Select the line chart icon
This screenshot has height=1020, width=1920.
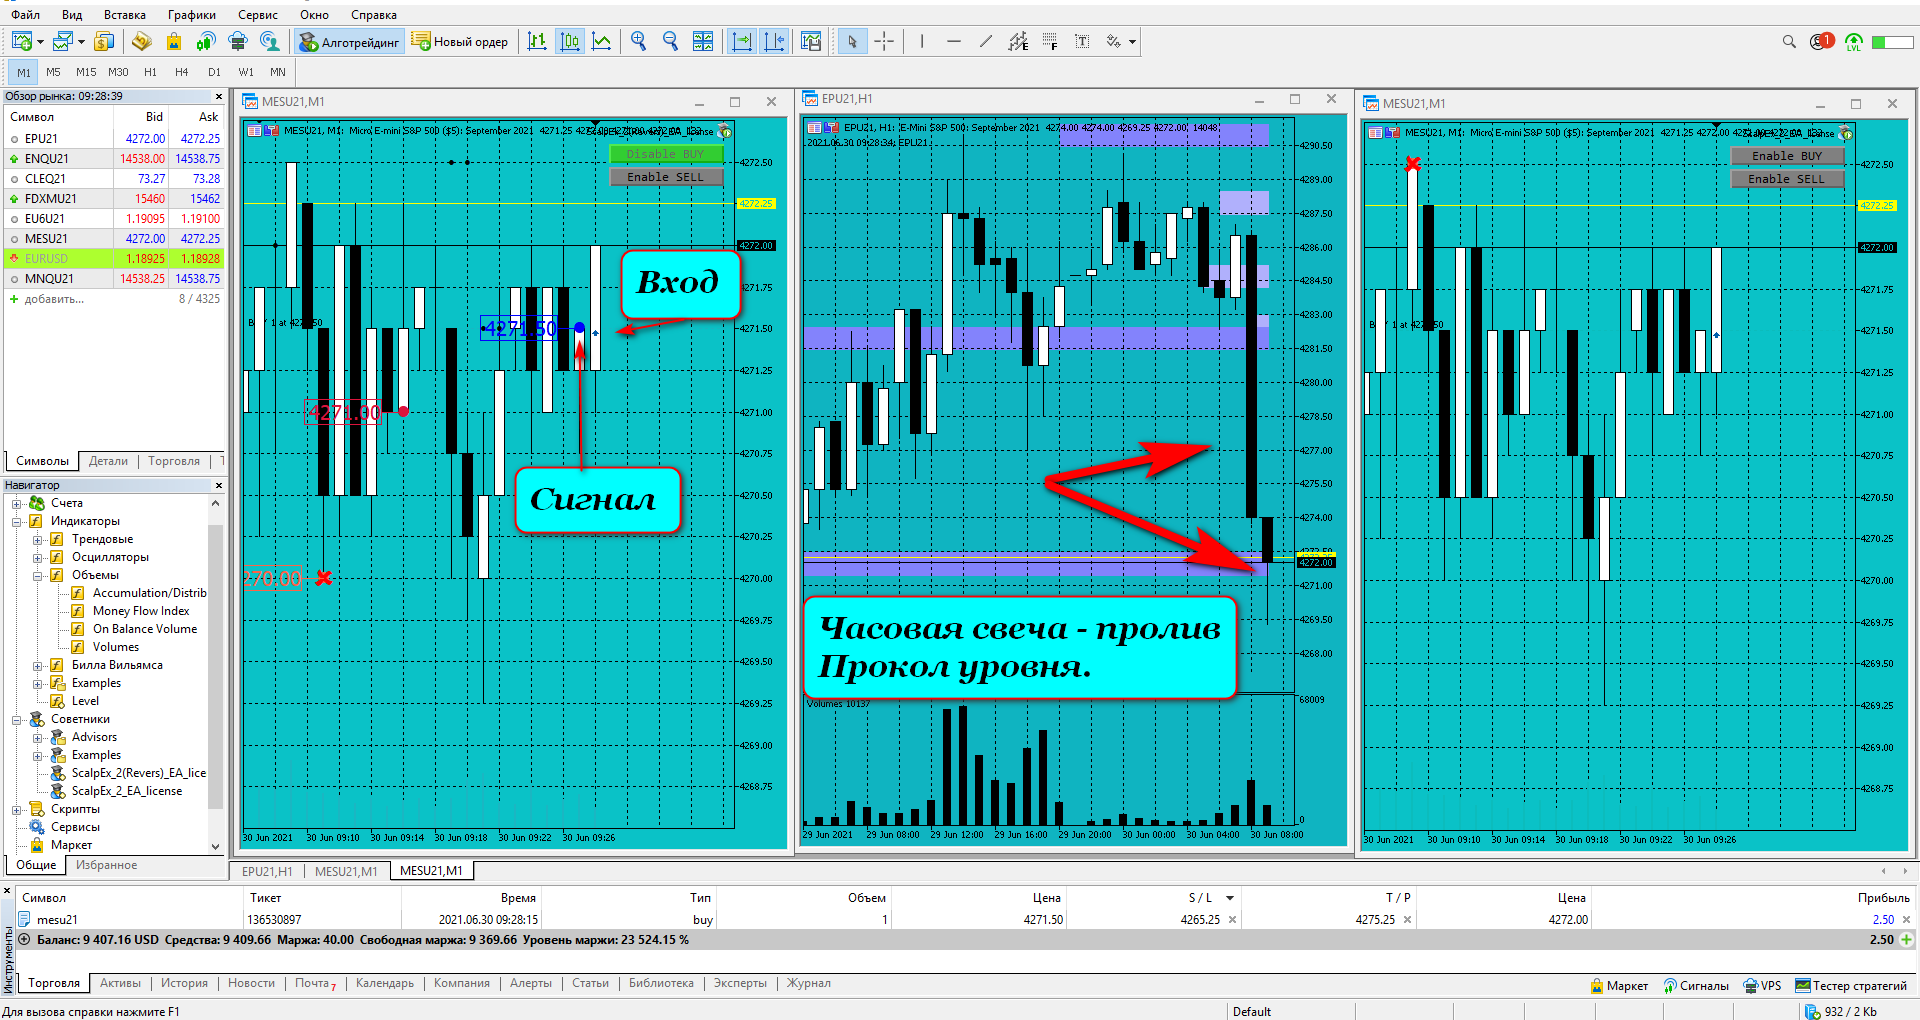point(601,41)
